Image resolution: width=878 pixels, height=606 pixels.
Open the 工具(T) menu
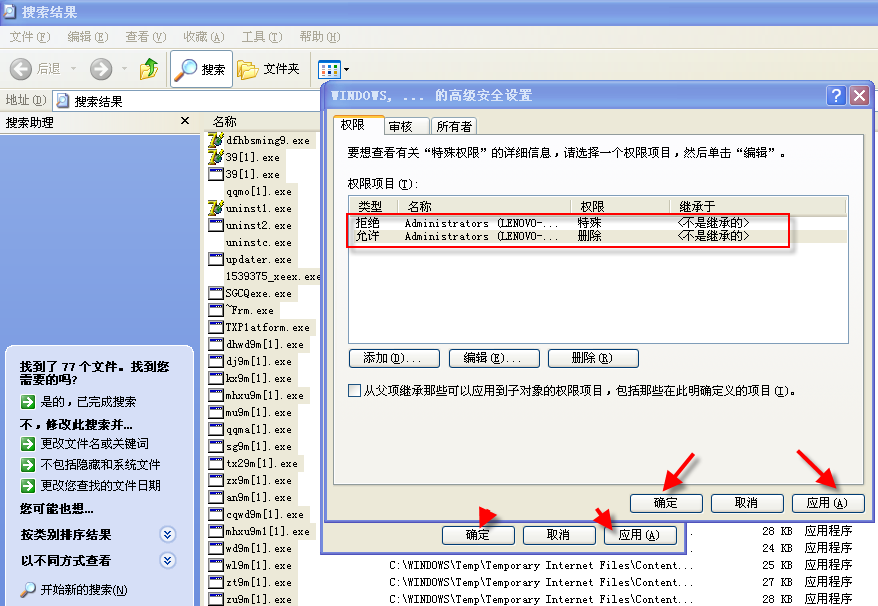[261, 37]
